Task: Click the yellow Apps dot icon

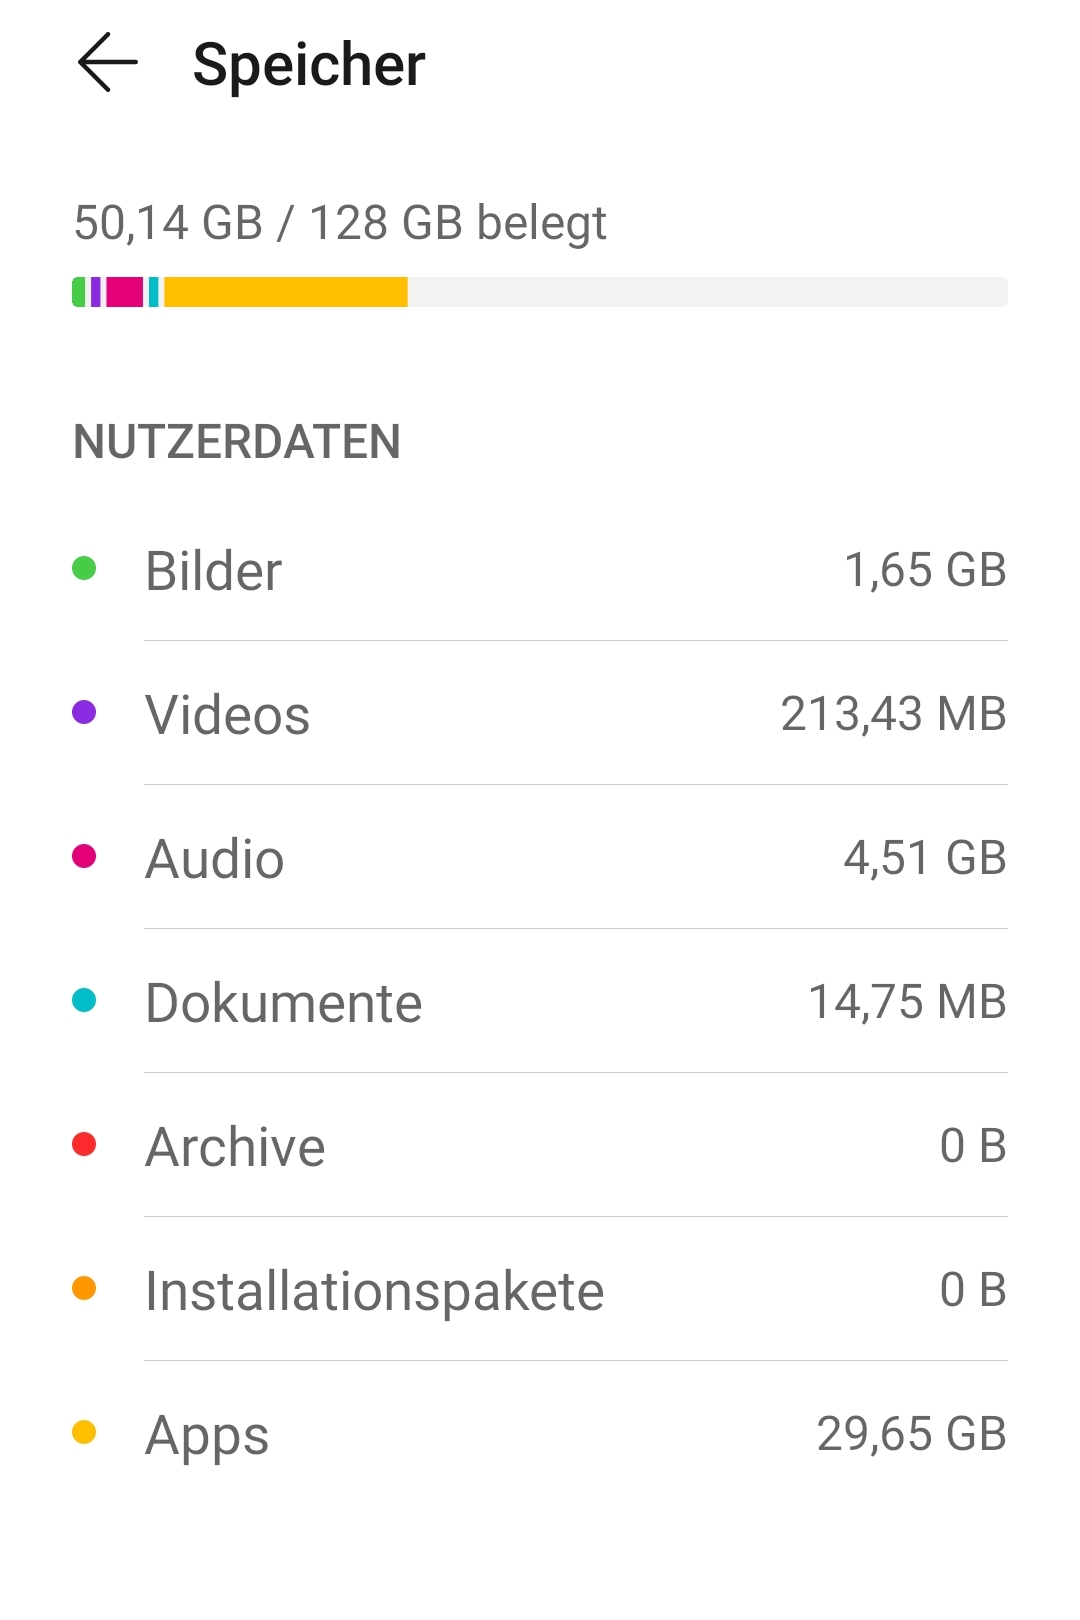Action: click(x=84, y=1433)
